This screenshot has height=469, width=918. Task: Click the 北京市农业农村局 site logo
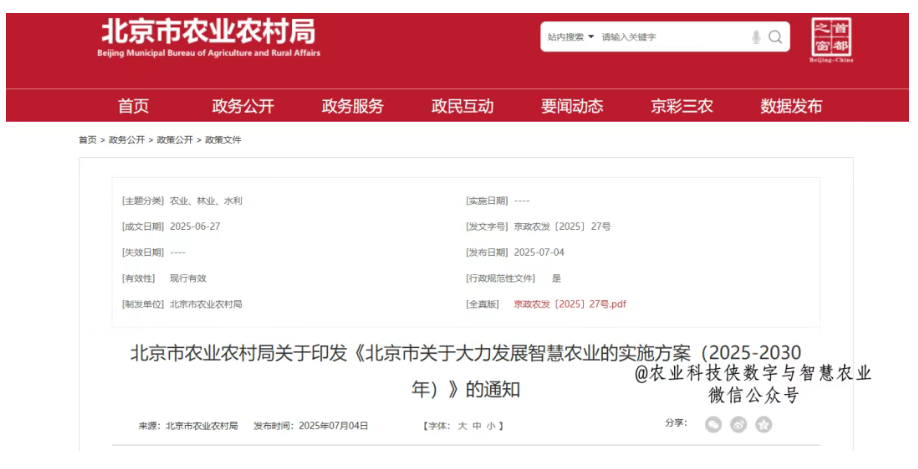pos(210,37)
